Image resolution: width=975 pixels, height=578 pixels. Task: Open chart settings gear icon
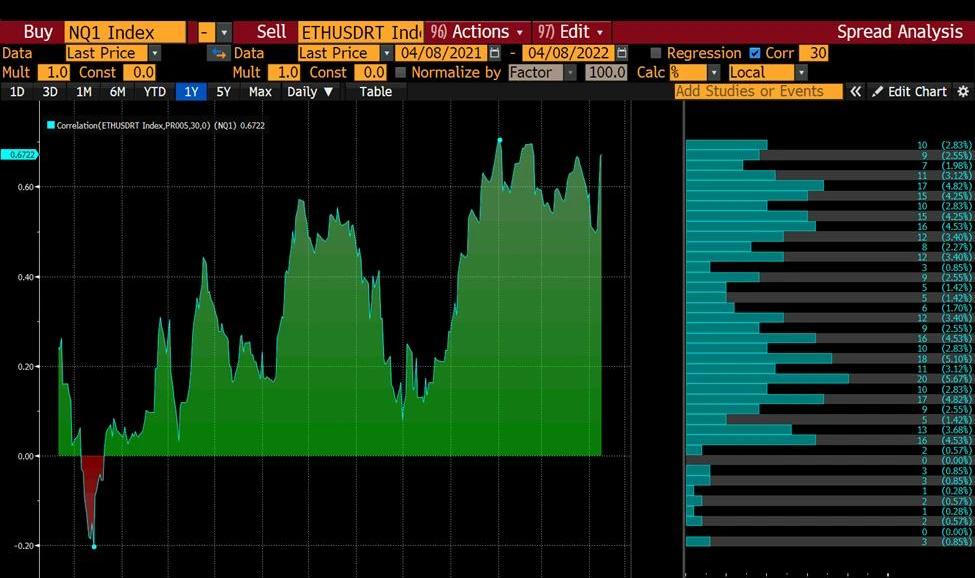(x=963, y=91)
